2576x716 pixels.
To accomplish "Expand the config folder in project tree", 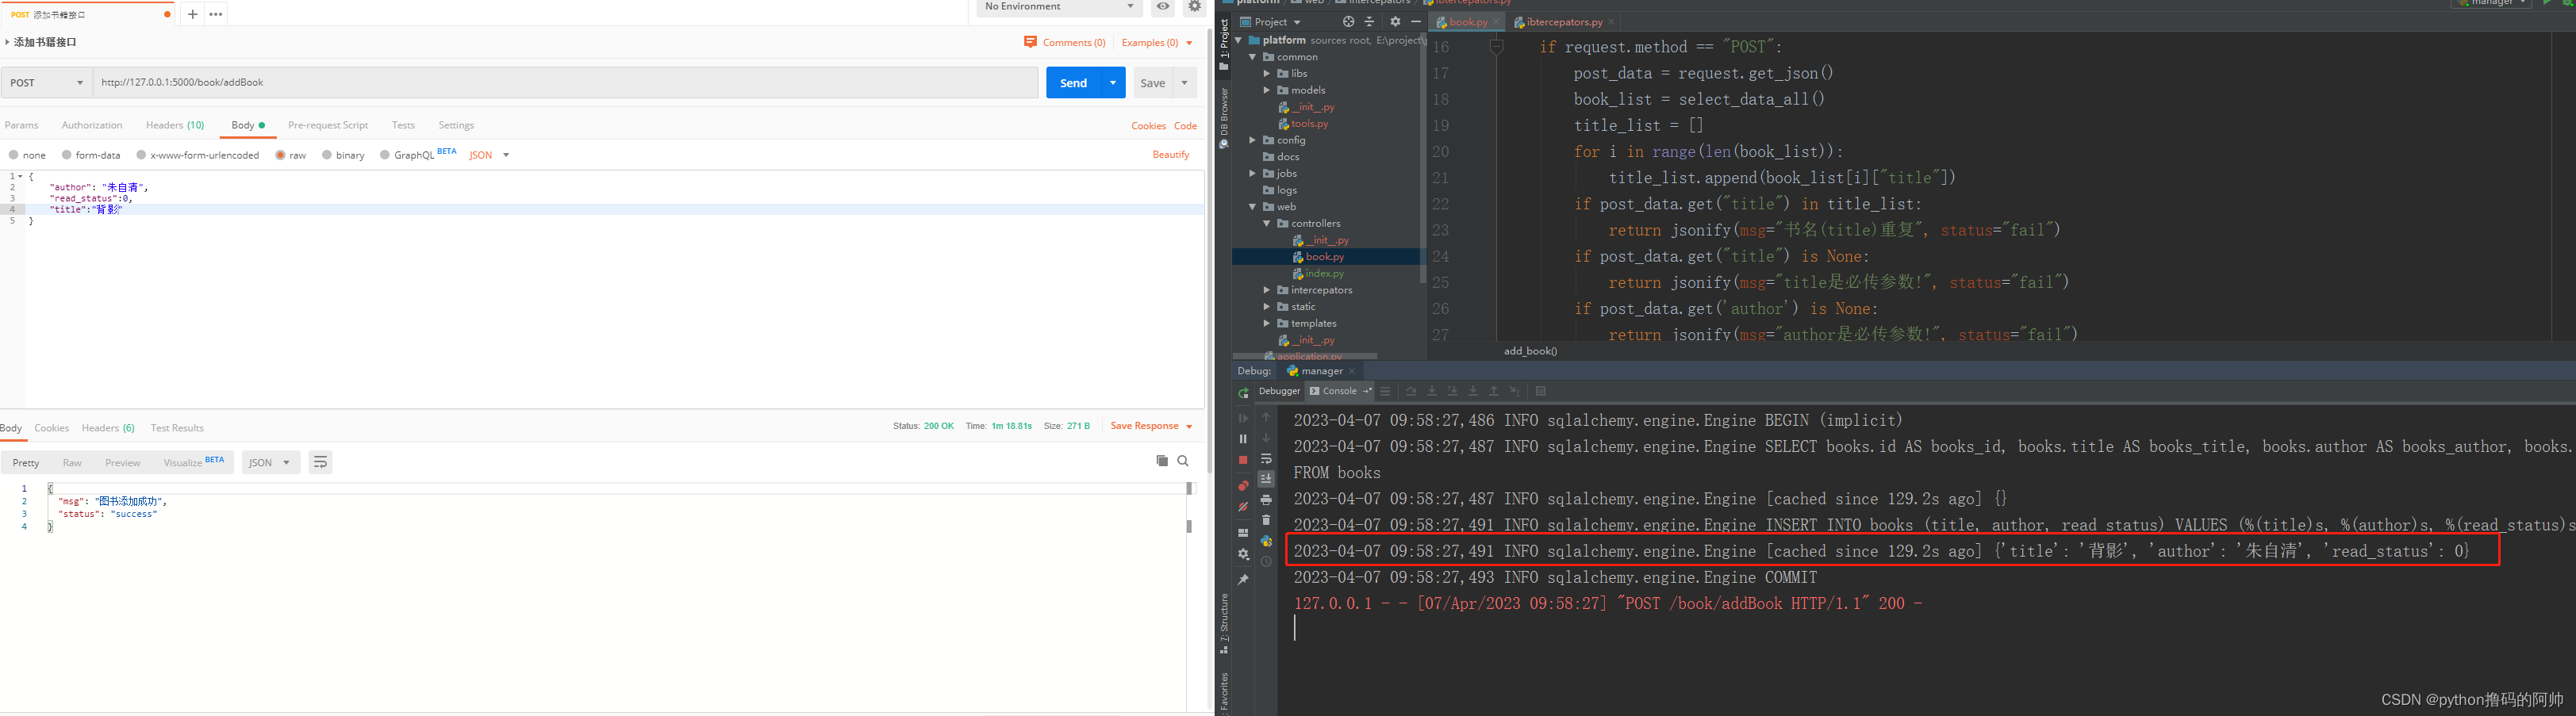I will [x=1252, y=140].
